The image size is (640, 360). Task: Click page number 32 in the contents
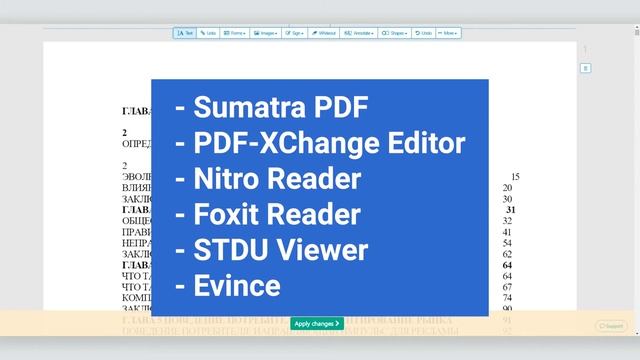click(x=507, y=221)
